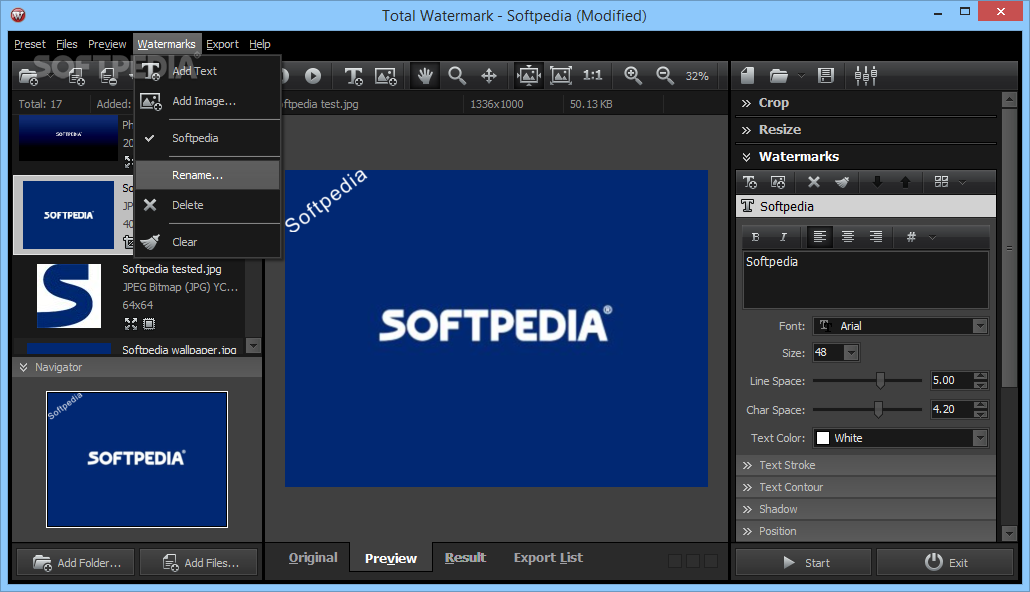This screenshot has width=1030, height=592.
Task: Select the magnifier Zoom tool
Action: (x=457, y=76)
